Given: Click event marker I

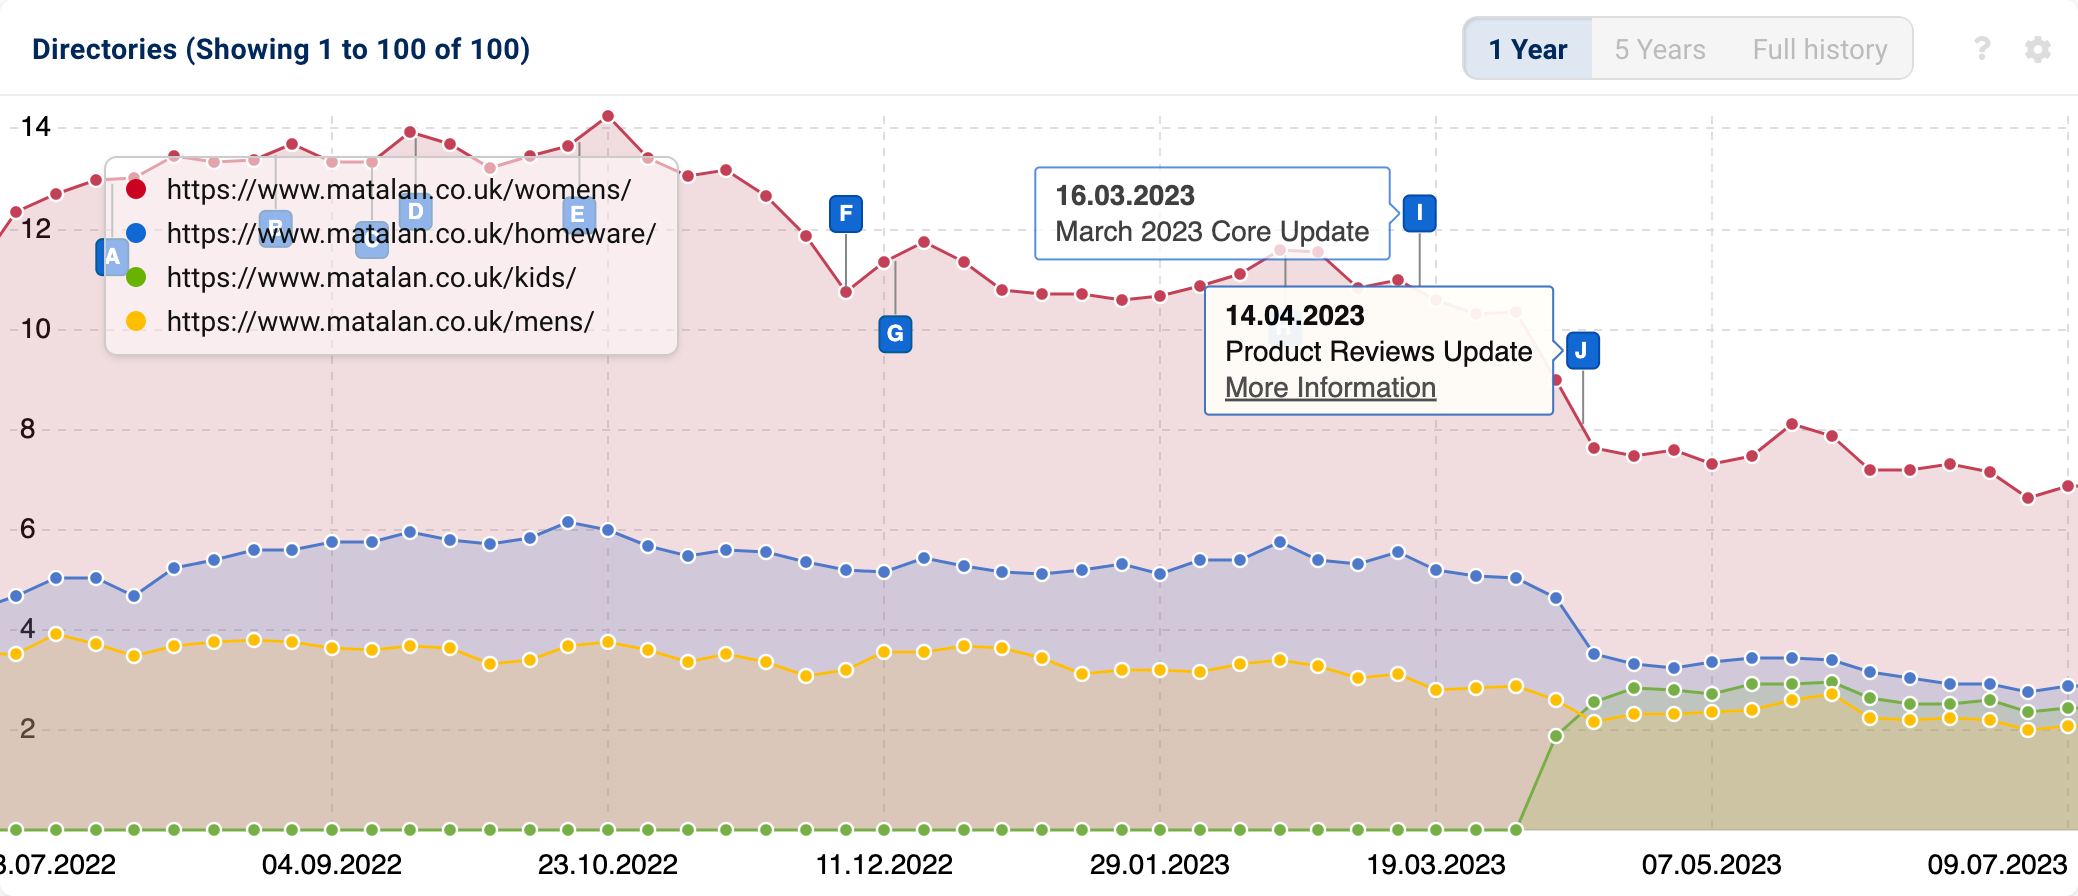Looking at the screenshot, I should click(1419, 212).
